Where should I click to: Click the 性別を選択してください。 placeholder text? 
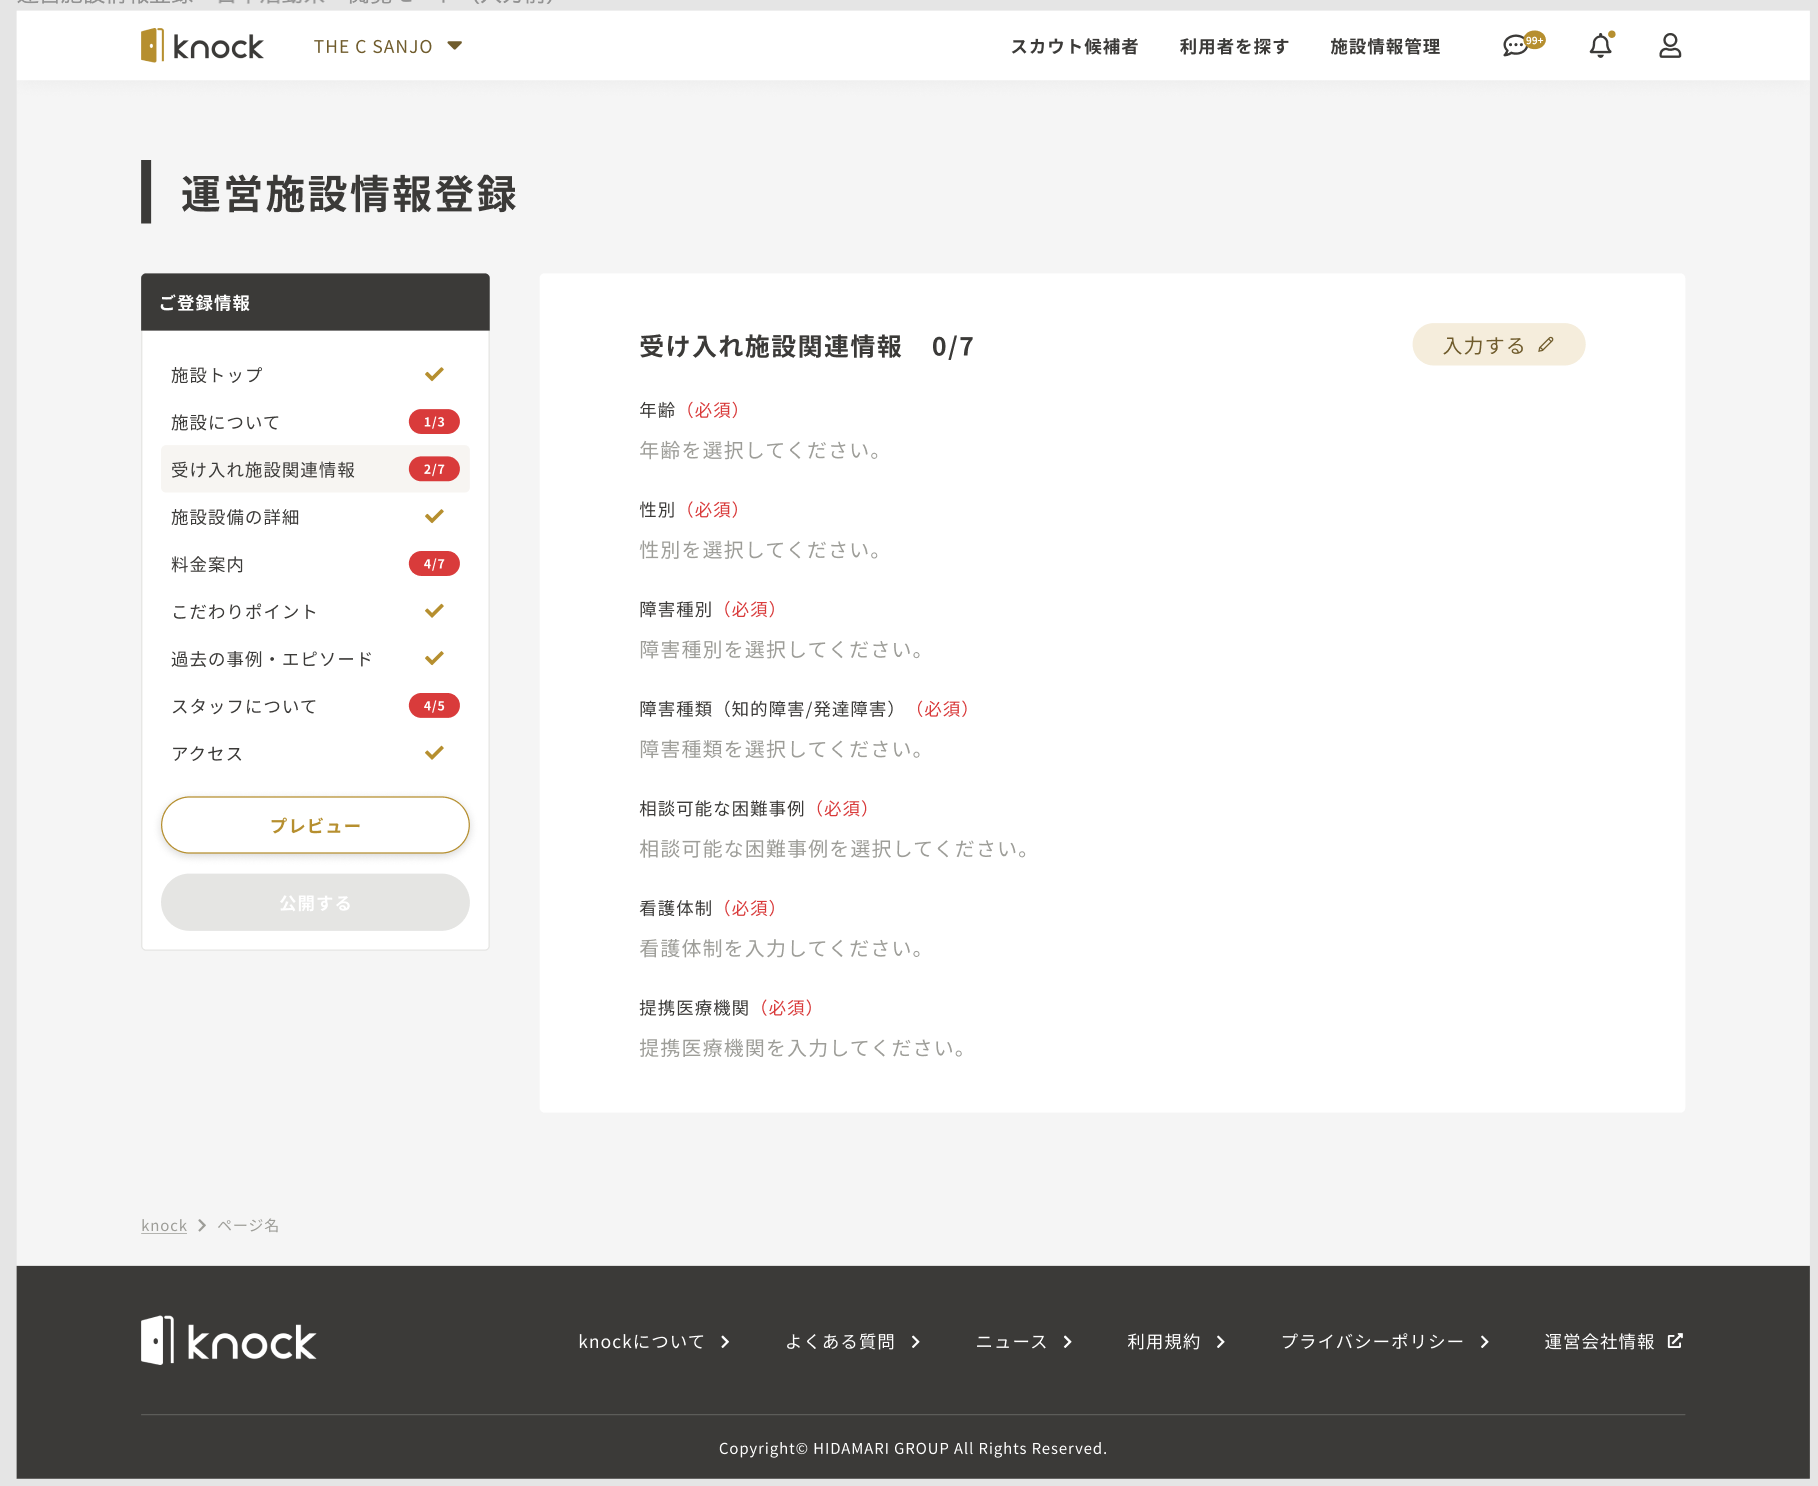(761, 550)
